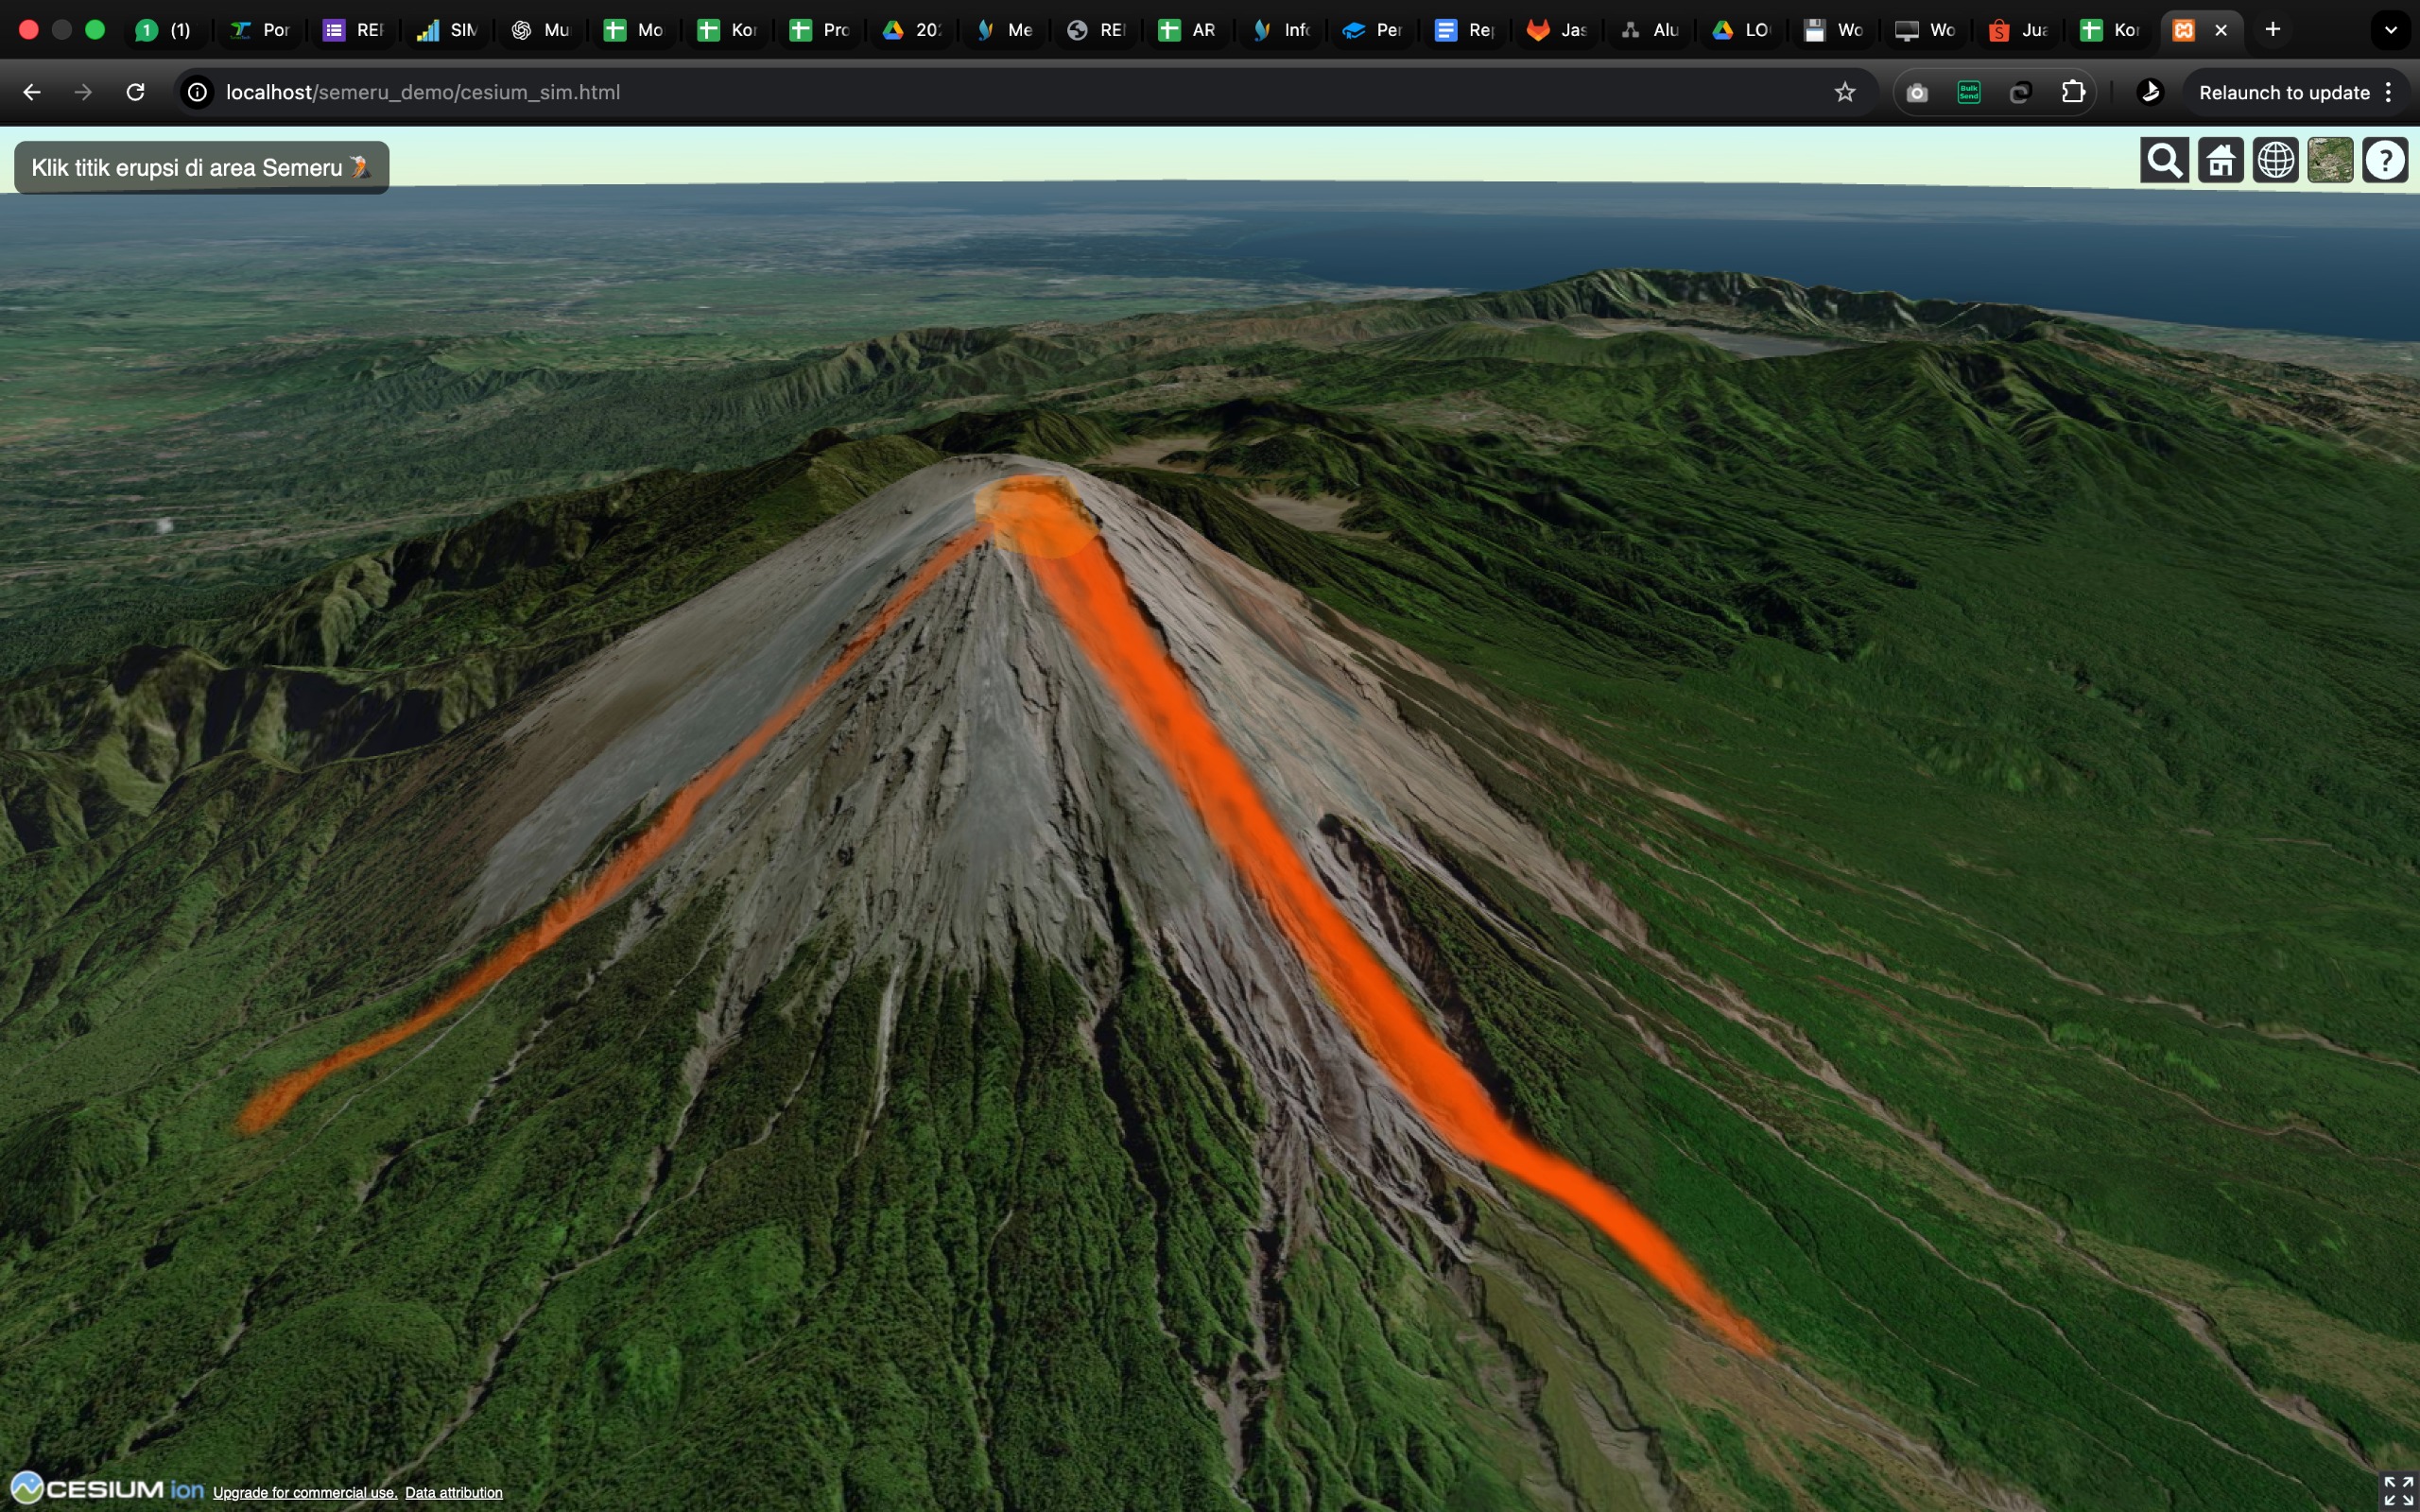The image size is (2420, 1512).
Task: Open the Cesium geocoder search icon
Action: coord(2164,160)
